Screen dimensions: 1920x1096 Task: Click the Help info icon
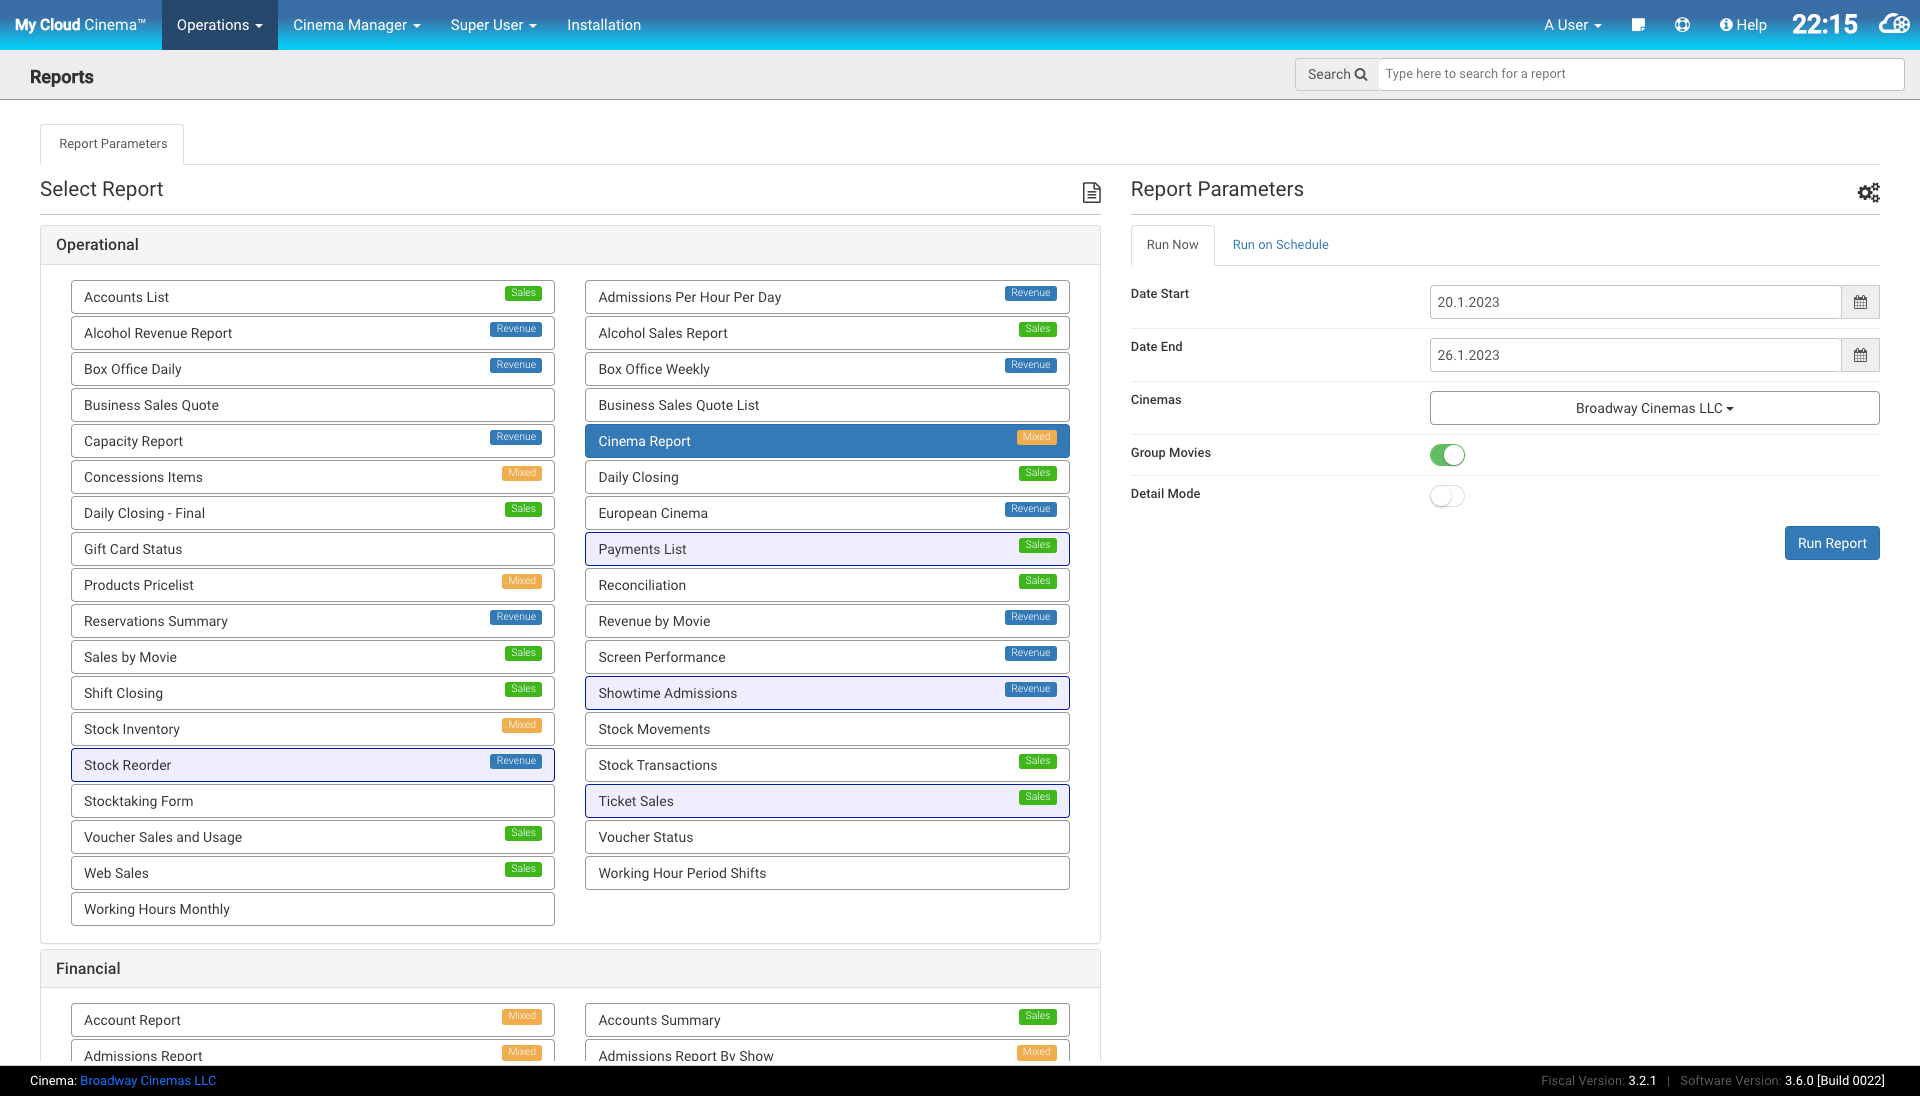1726,25
